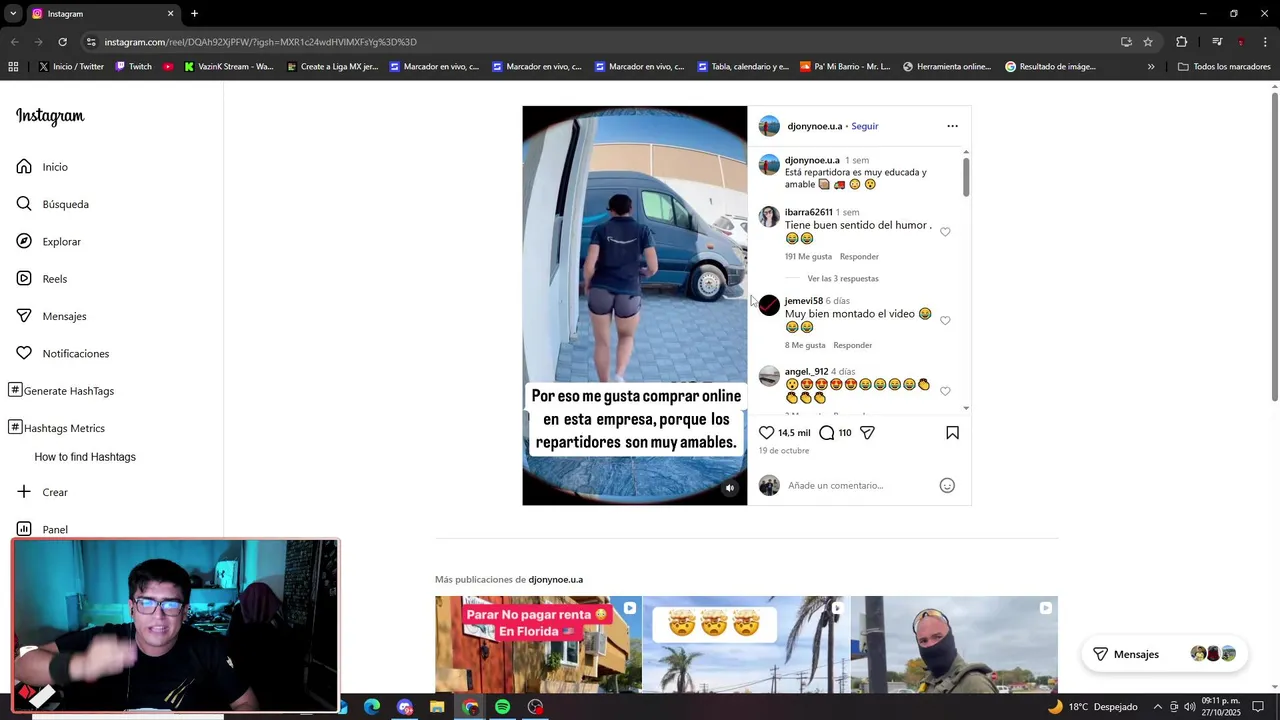Follow djonynoe.u.a with Seguir
The height and width of the screenshot is (720, 1280).
[865, 126]
